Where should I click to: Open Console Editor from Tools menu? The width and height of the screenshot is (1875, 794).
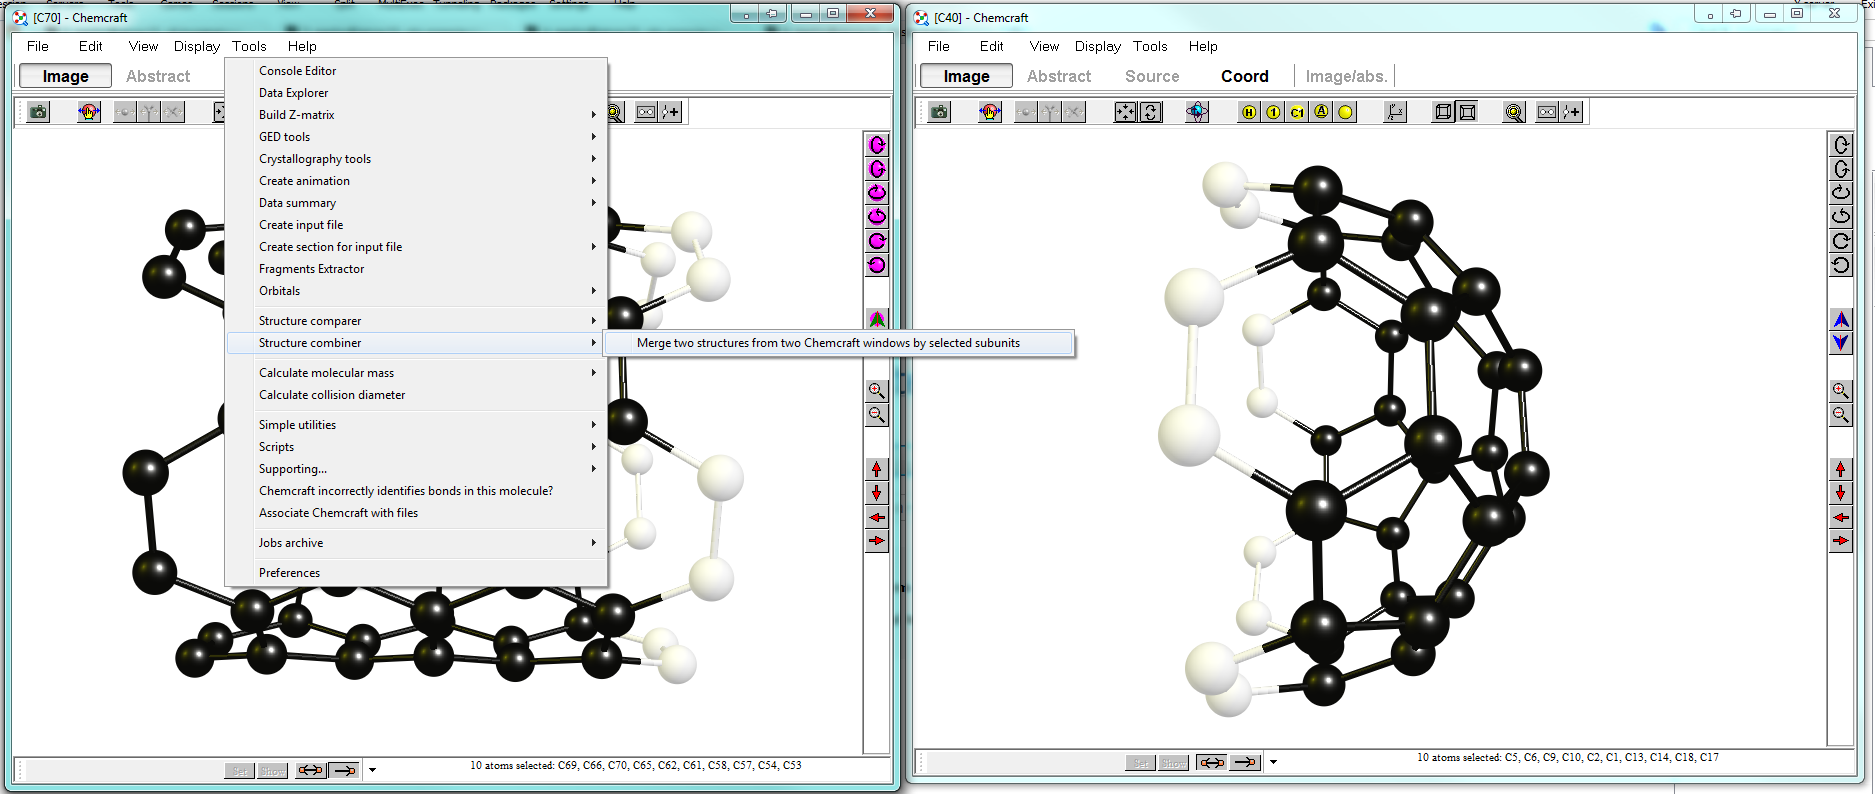[416, 71]
